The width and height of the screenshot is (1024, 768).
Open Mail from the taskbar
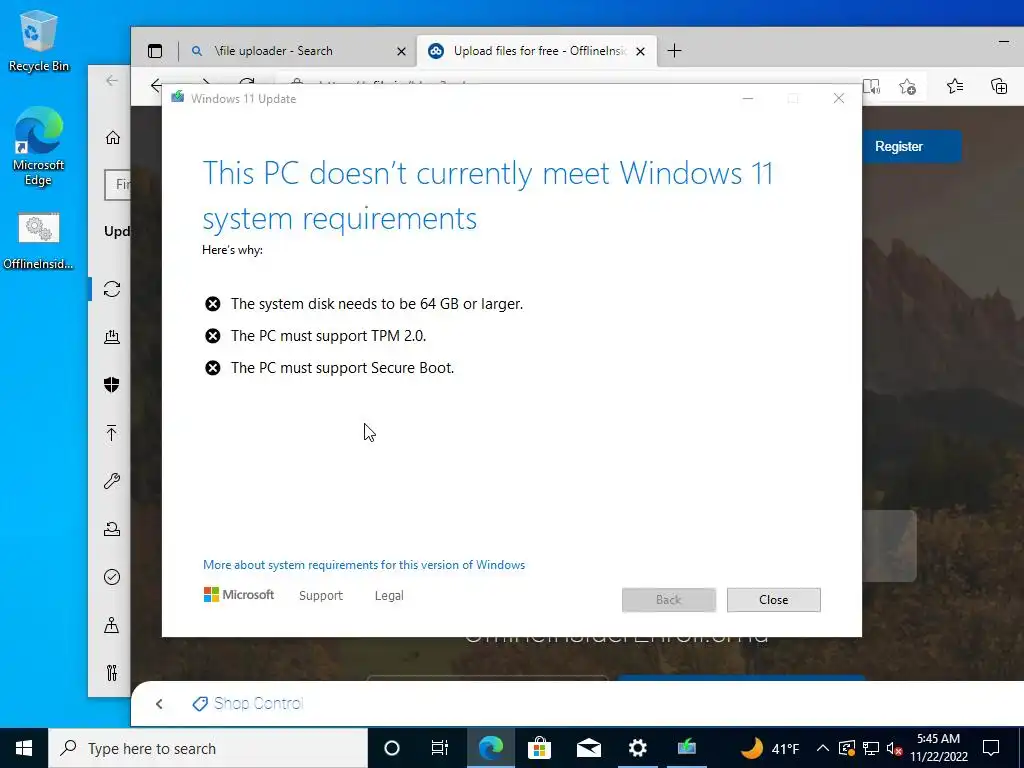coord(589,748)
